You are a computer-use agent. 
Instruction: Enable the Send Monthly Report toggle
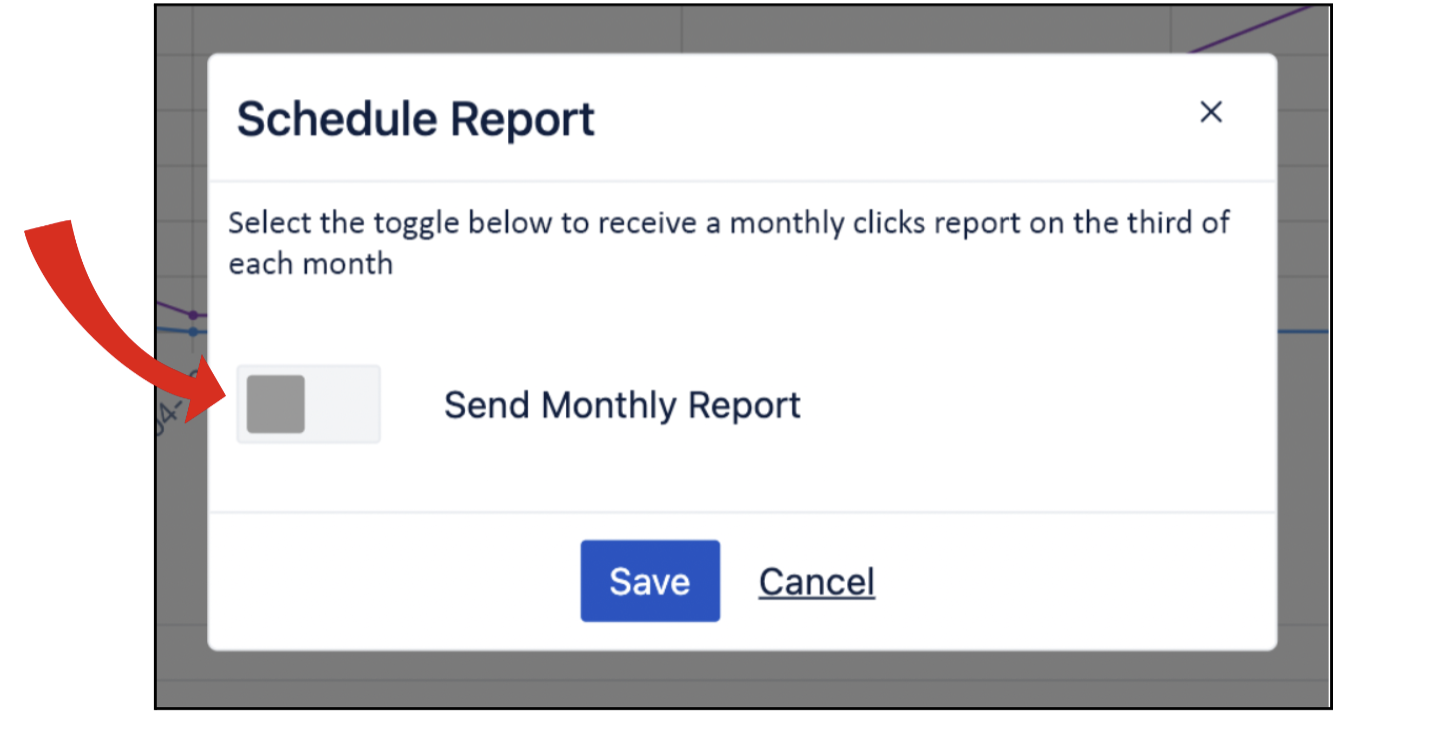point(308,404)
